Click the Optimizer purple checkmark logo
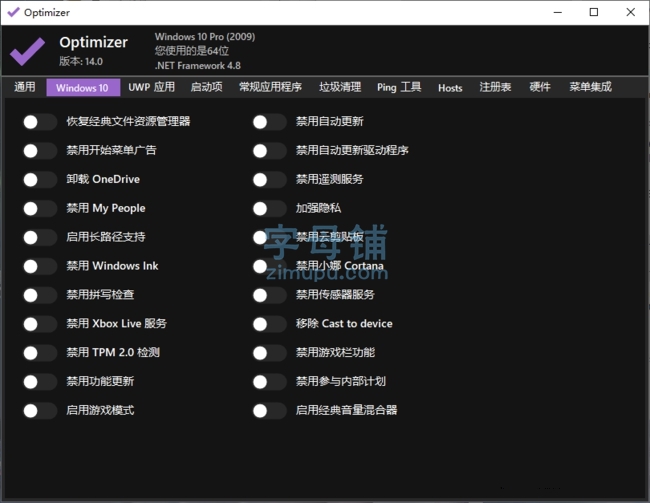 pyautogui.click(x=27, y=51)
